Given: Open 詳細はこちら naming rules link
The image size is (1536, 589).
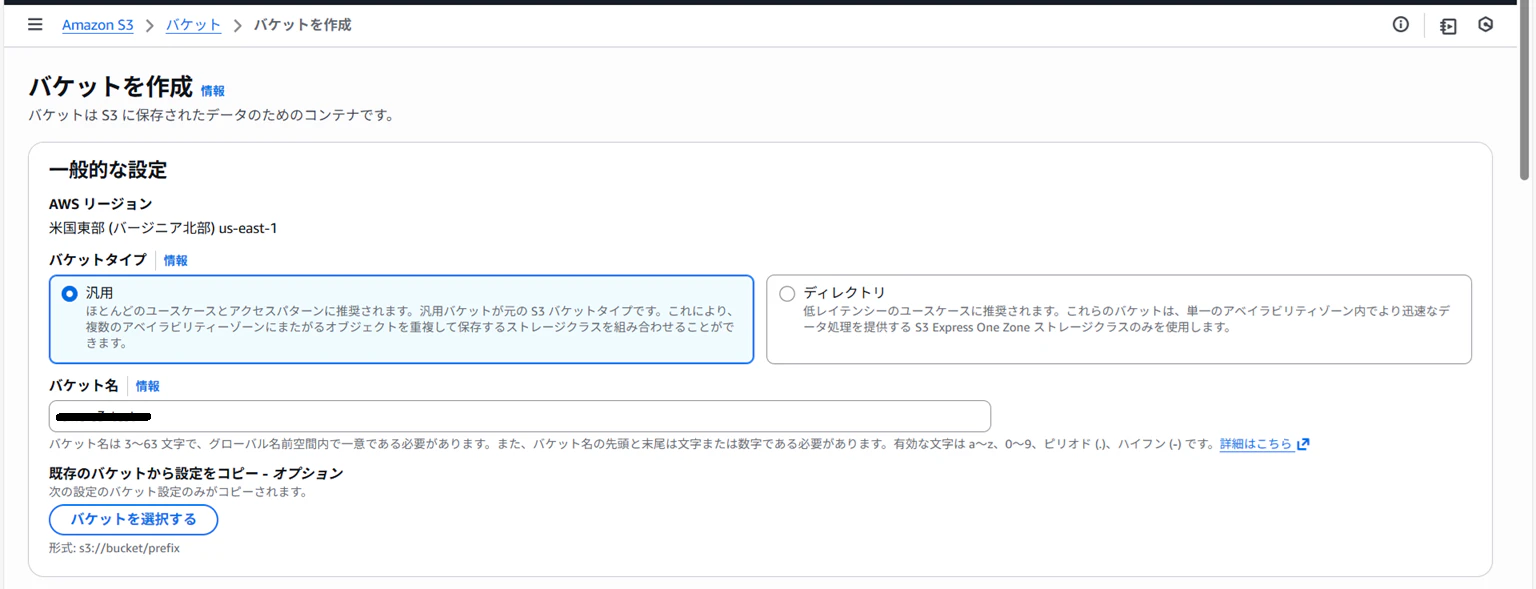Looking at the screenshot, I should tap(1256, 444).
